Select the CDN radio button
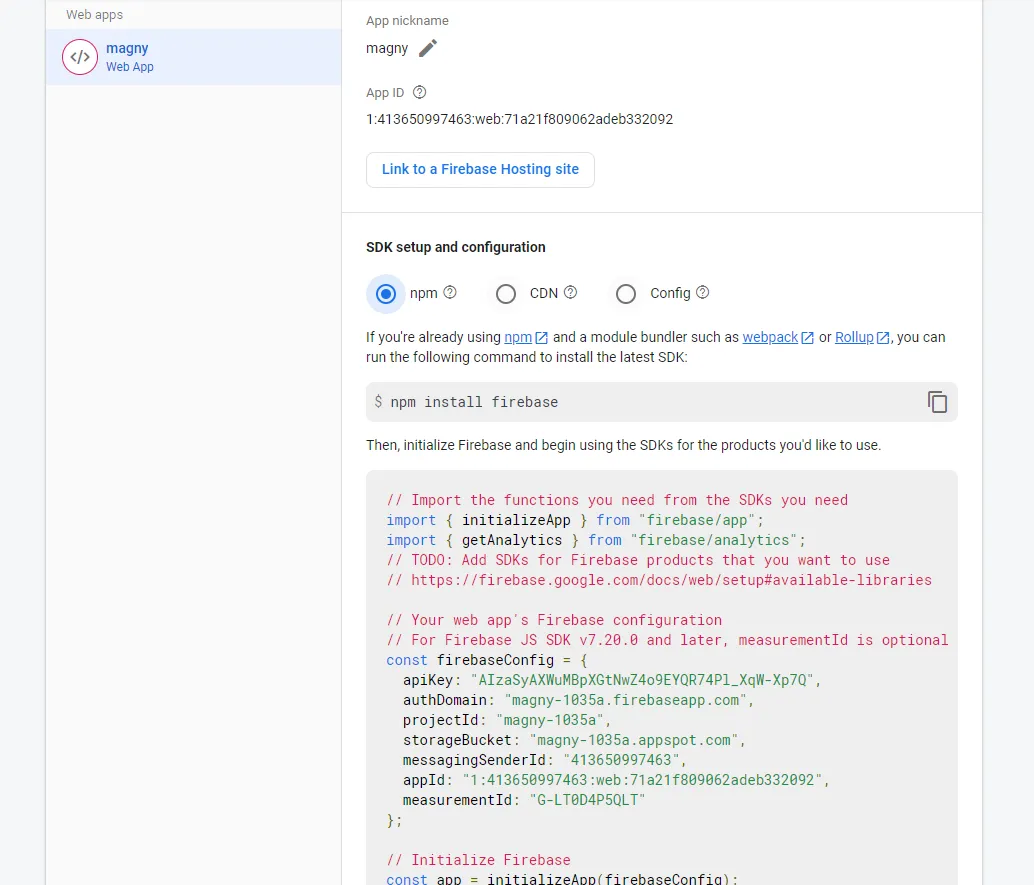The height and width of the screenshot is (885, 1034). [506, 294]
